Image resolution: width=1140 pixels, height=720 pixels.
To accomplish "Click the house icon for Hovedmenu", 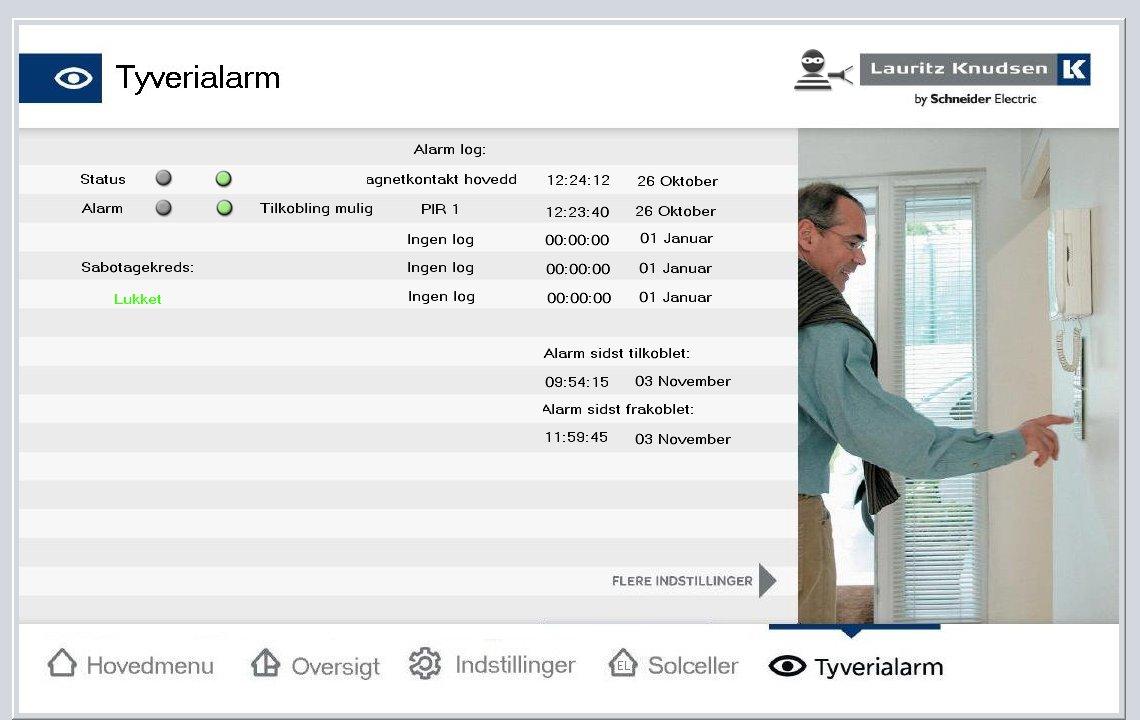I will click(x=62, y=664).
